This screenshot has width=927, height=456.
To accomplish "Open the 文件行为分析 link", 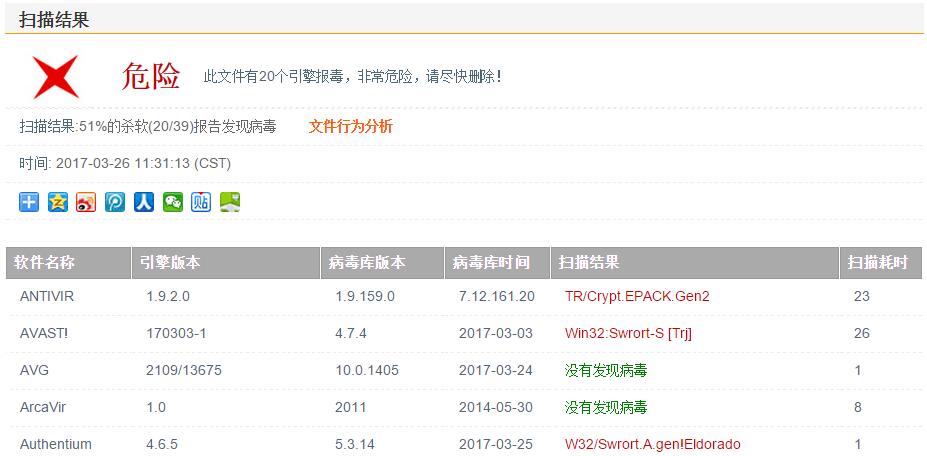I will coord(351,126).
